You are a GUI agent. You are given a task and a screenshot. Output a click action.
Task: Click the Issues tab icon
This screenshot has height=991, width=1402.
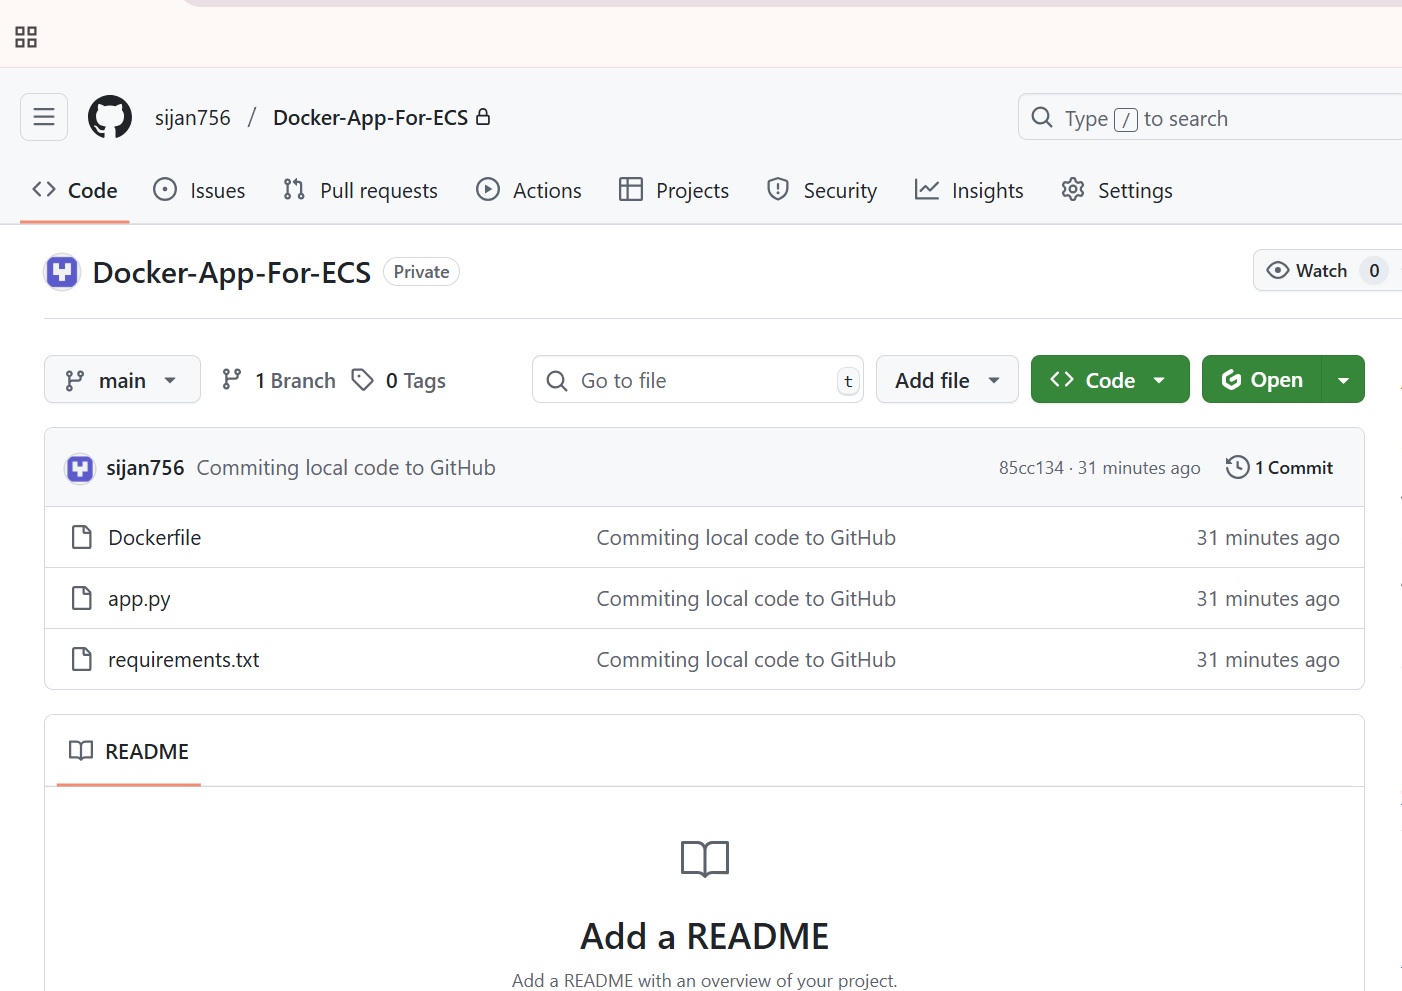coord(164,189)
